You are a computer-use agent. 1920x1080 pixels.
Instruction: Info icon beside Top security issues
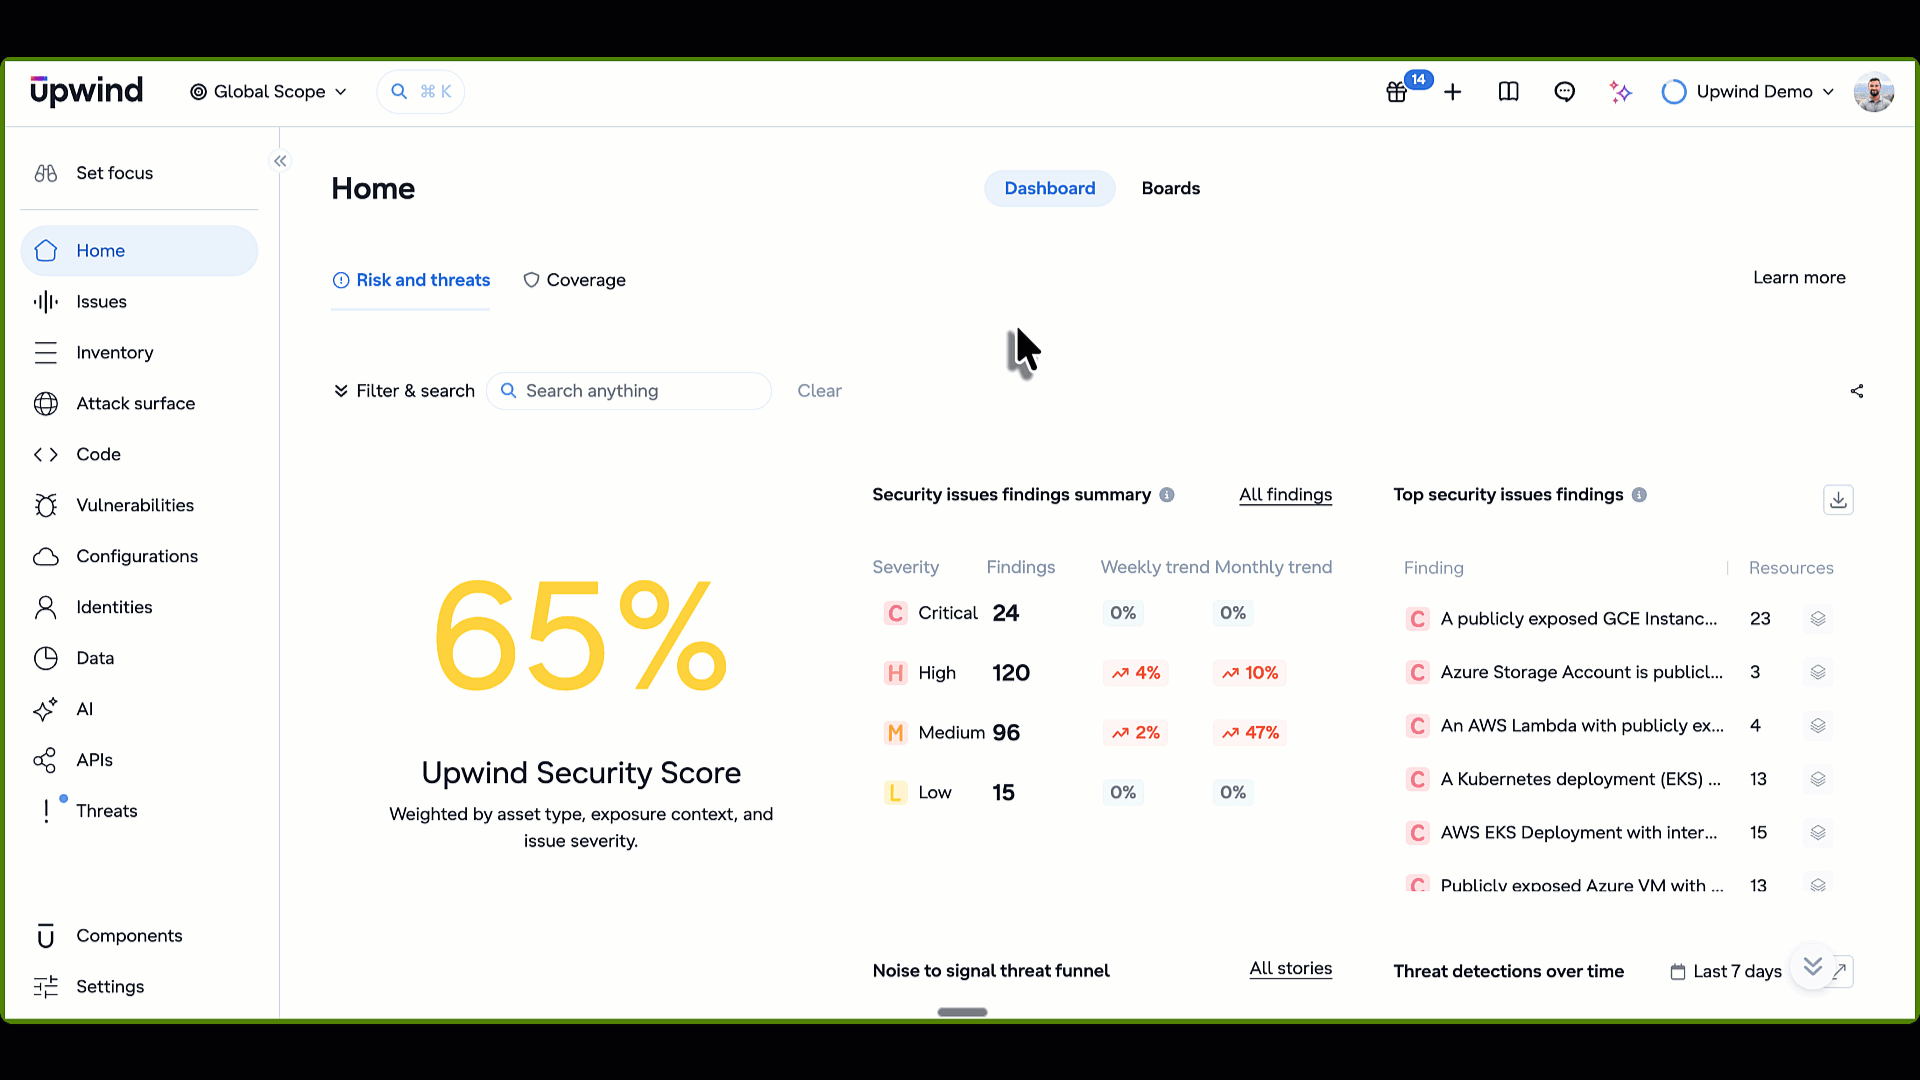[1639, 495]
